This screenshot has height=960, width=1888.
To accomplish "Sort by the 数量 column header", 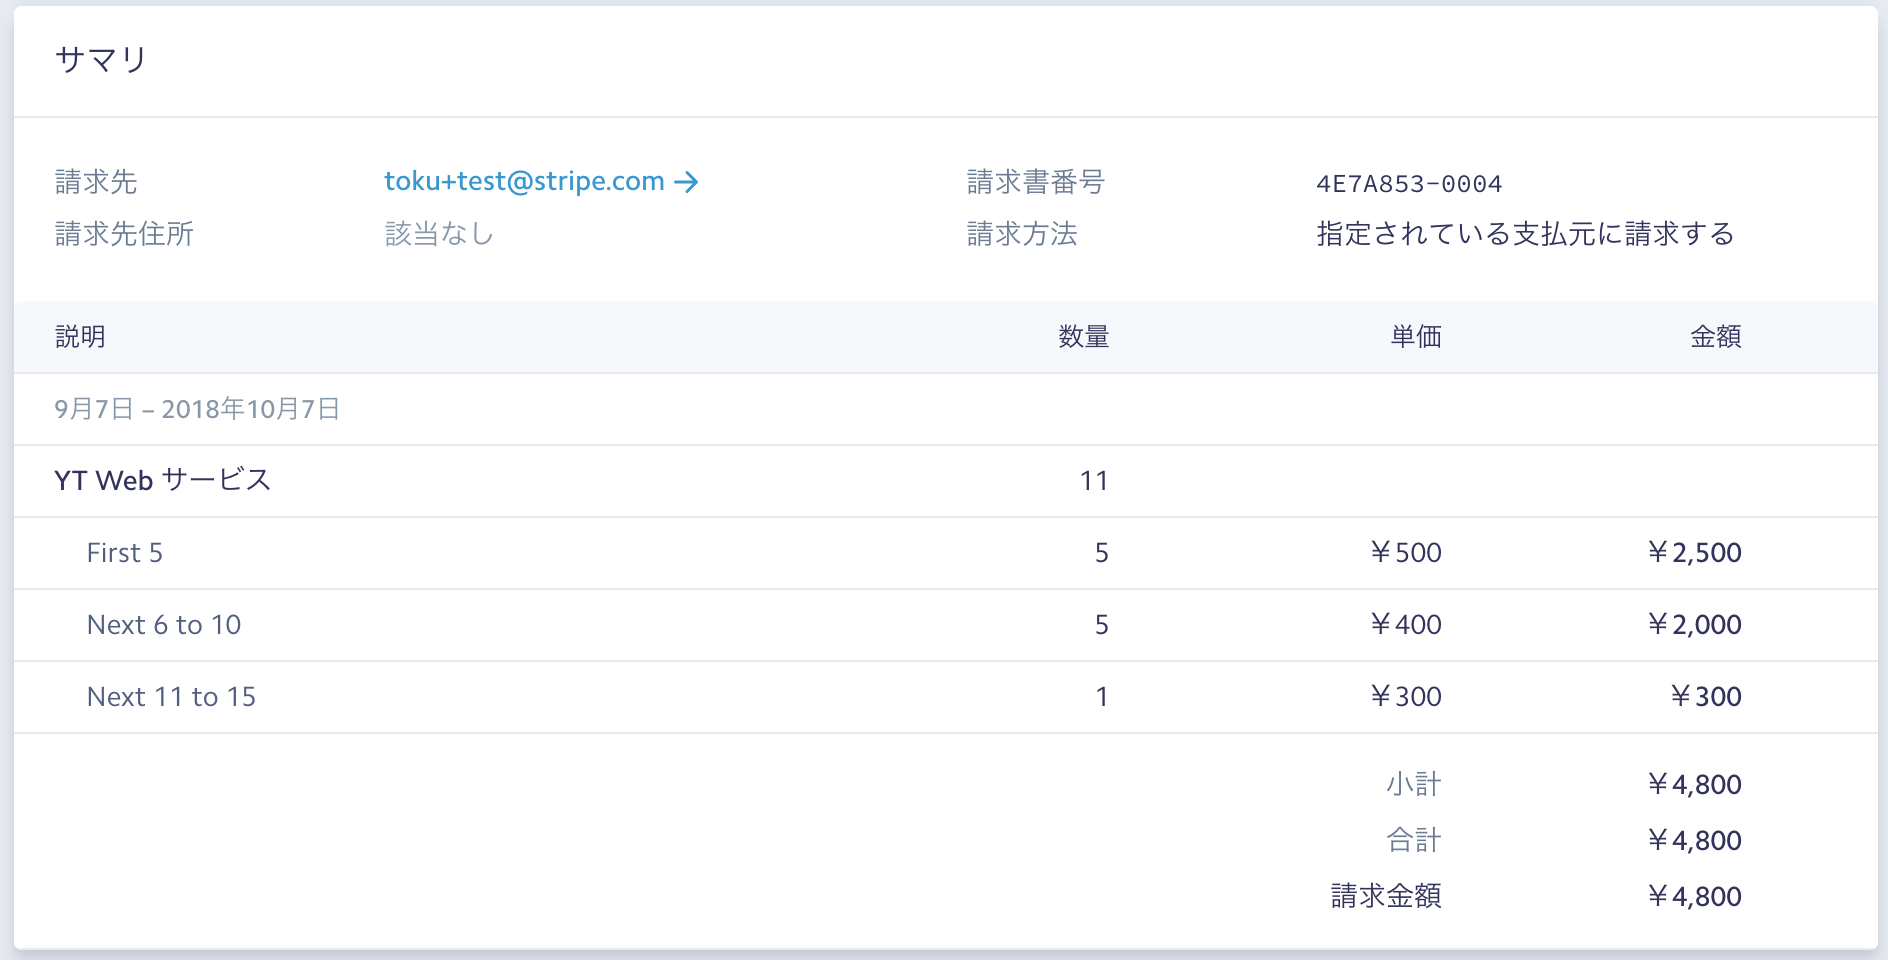I will pos(1084,337).
